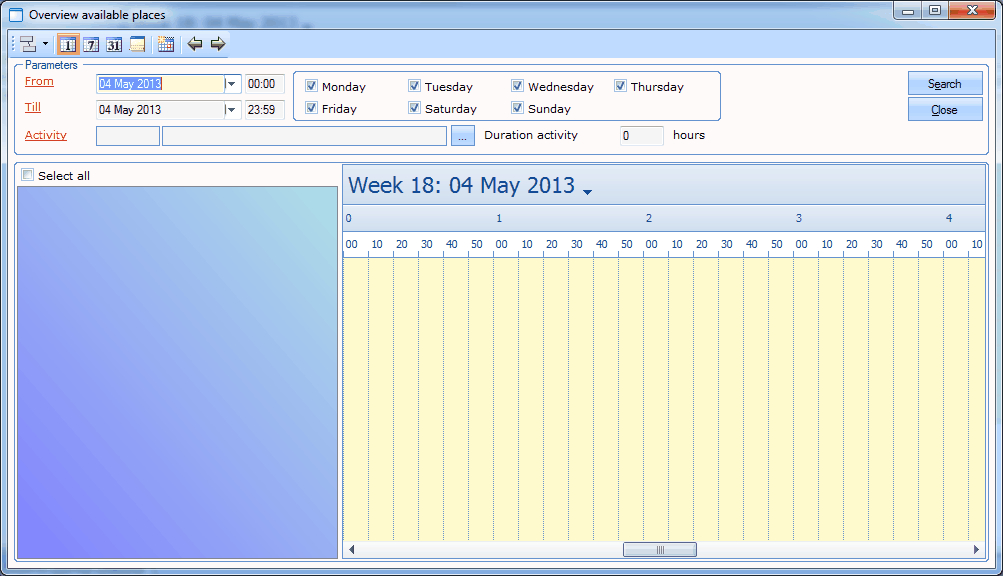
Task: Go forward with the right arrow icon
Action: click(x=218, y=44)
